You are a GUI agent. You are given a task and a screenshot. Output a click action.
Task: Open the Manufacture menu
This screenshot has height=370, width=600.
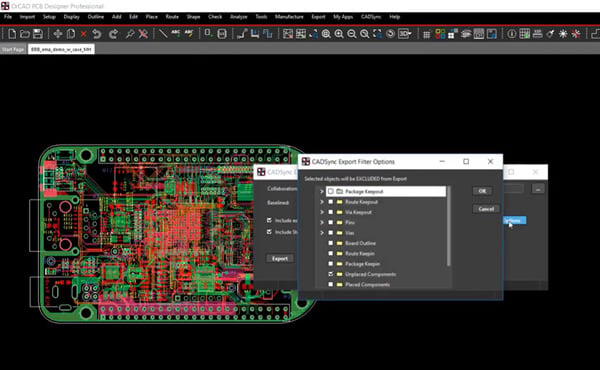(289, 17)
